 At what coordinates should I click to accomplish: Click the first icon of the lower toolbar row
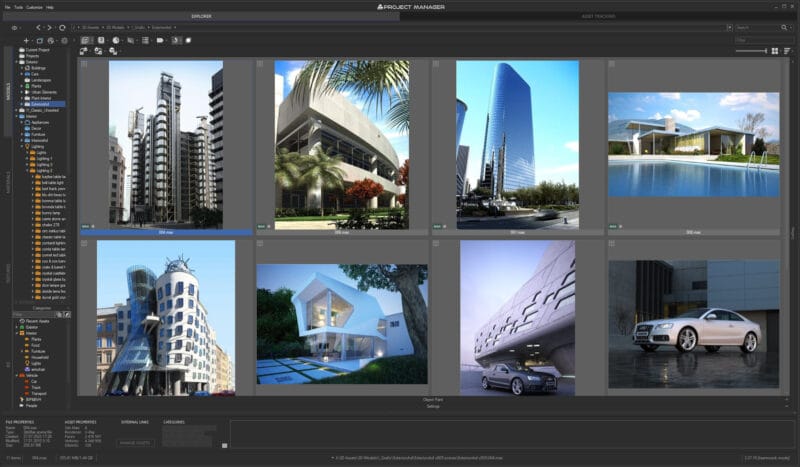coord(84,51)
